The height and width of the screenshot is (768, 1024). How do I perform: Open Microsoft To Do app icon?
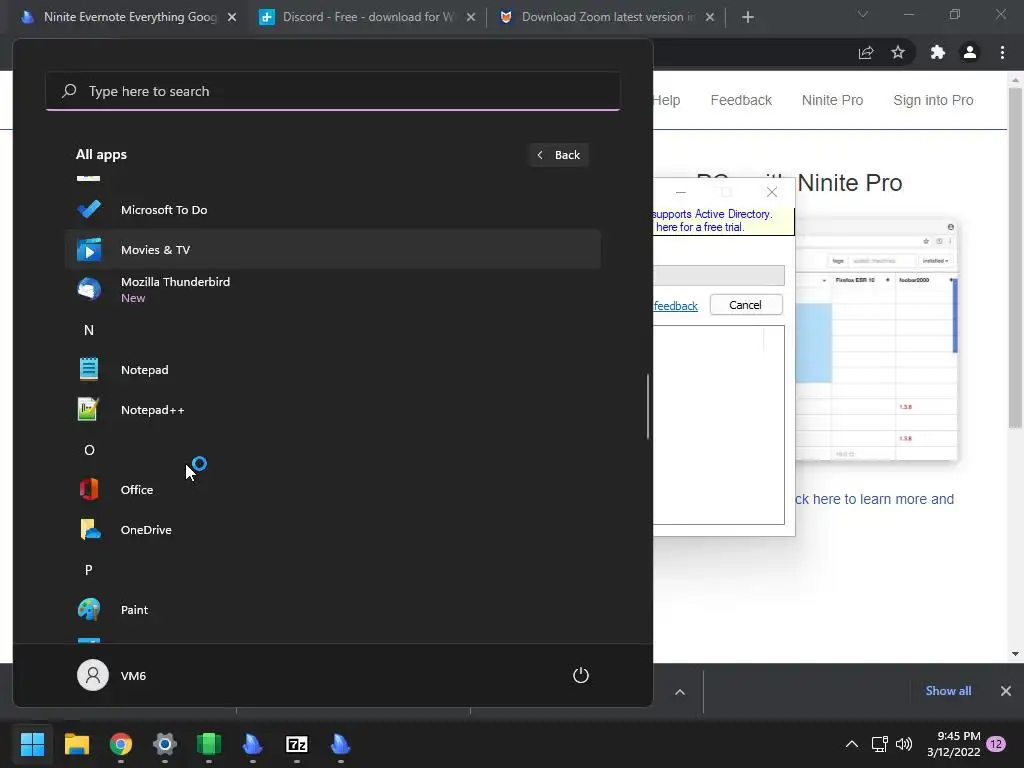pos(89,210)
